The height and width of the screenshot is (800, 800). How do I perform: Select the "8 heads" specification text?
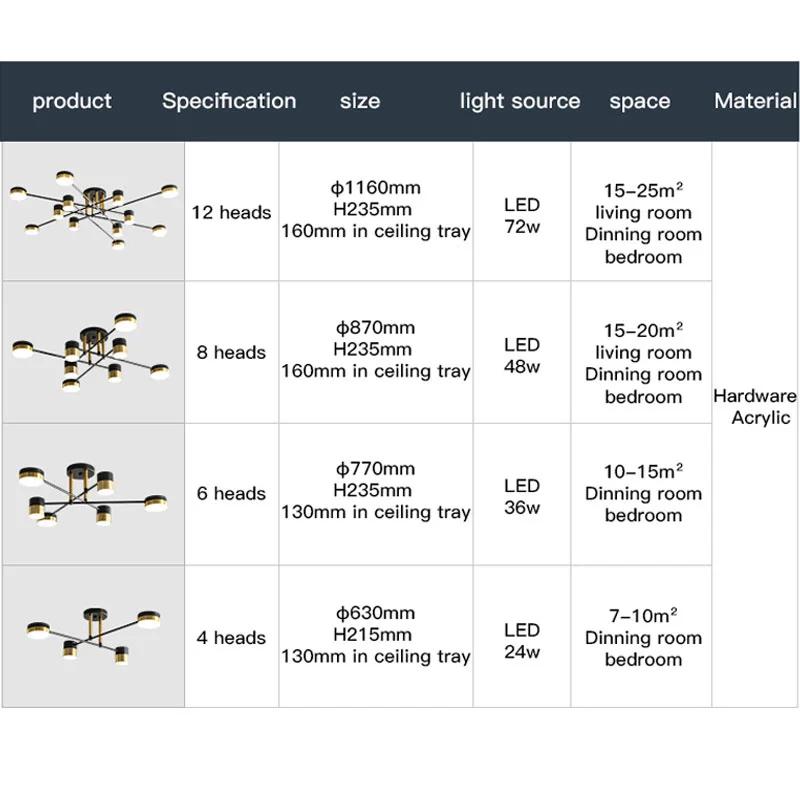point(231,352)
